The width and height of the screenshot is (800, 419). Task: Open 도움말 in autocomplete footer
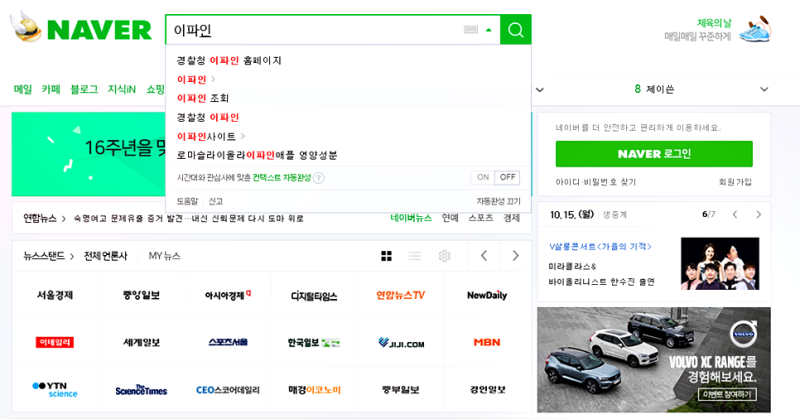(x=187, y=201)
